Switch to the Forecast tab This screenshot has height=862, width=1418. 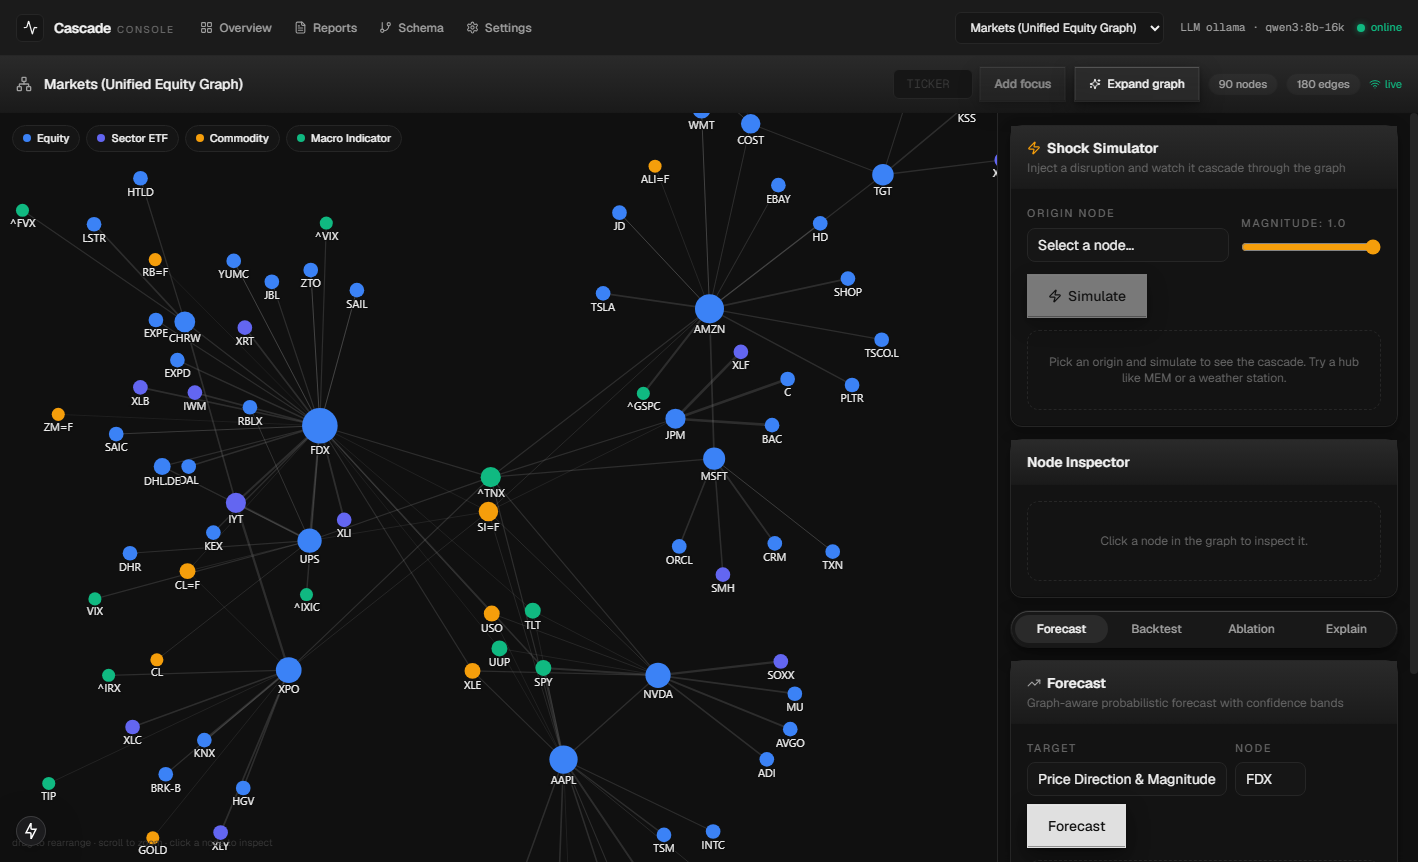click(x=1061, y=629)
